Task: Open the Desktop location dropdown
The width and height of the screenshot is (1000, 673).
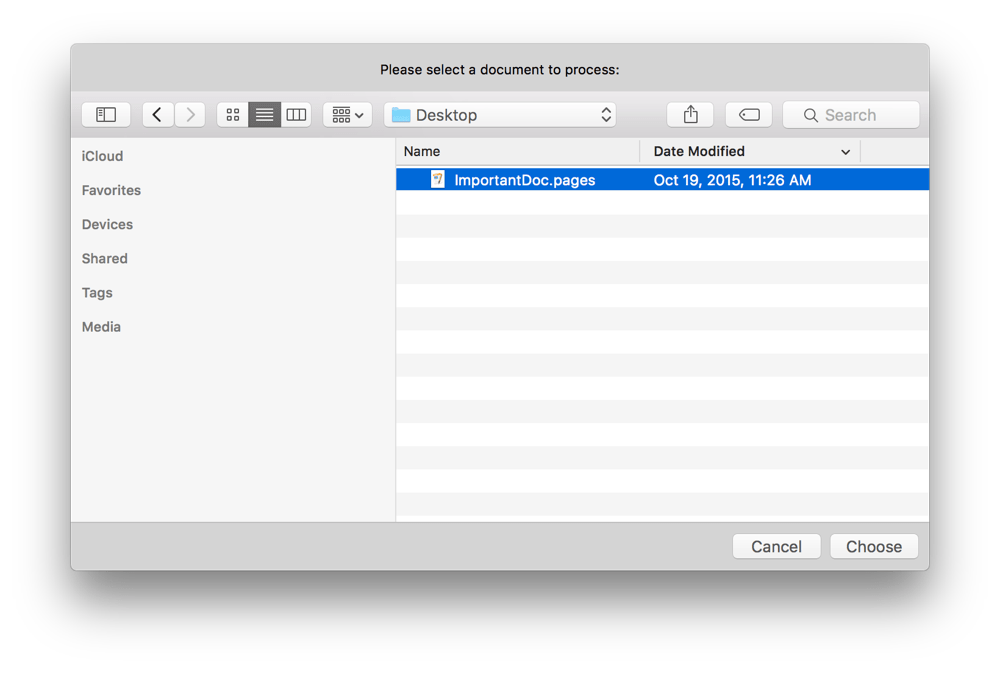Action: [x=500, y=114]
